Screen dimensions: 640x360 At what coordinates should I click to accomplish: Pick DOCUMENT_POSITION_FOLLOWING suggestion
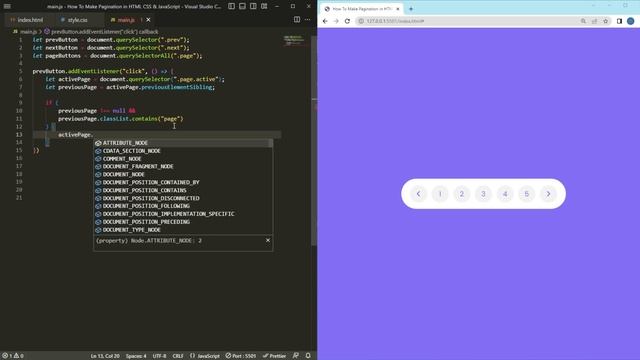click(183, 206)
